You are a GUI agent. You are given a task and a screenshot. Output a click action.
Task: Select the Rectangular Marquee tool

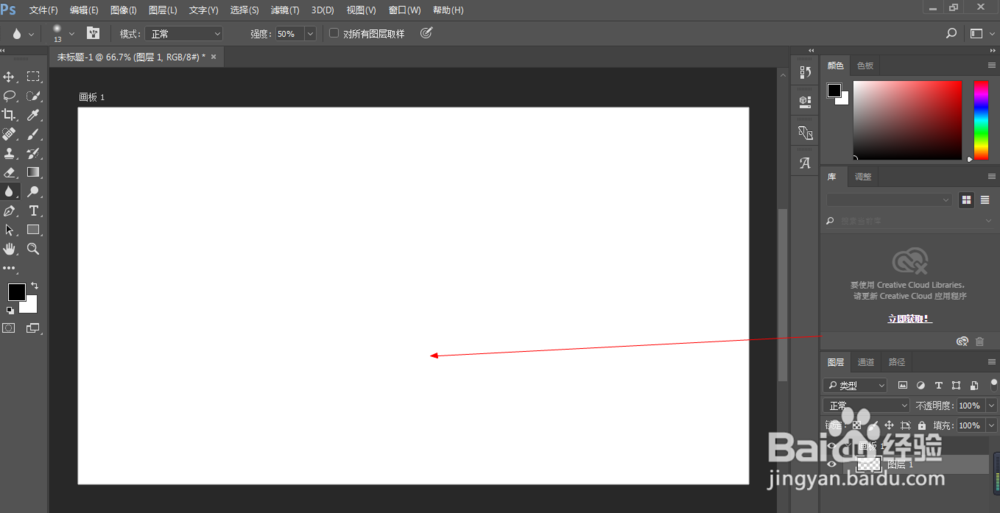(x=33, y=77)
